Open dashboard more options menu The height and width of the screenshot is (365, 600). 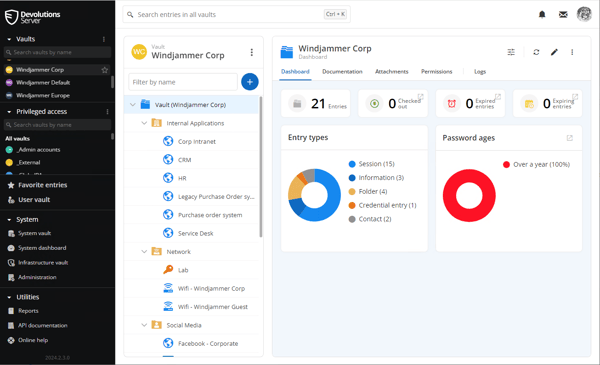click(x=572, y=52)
